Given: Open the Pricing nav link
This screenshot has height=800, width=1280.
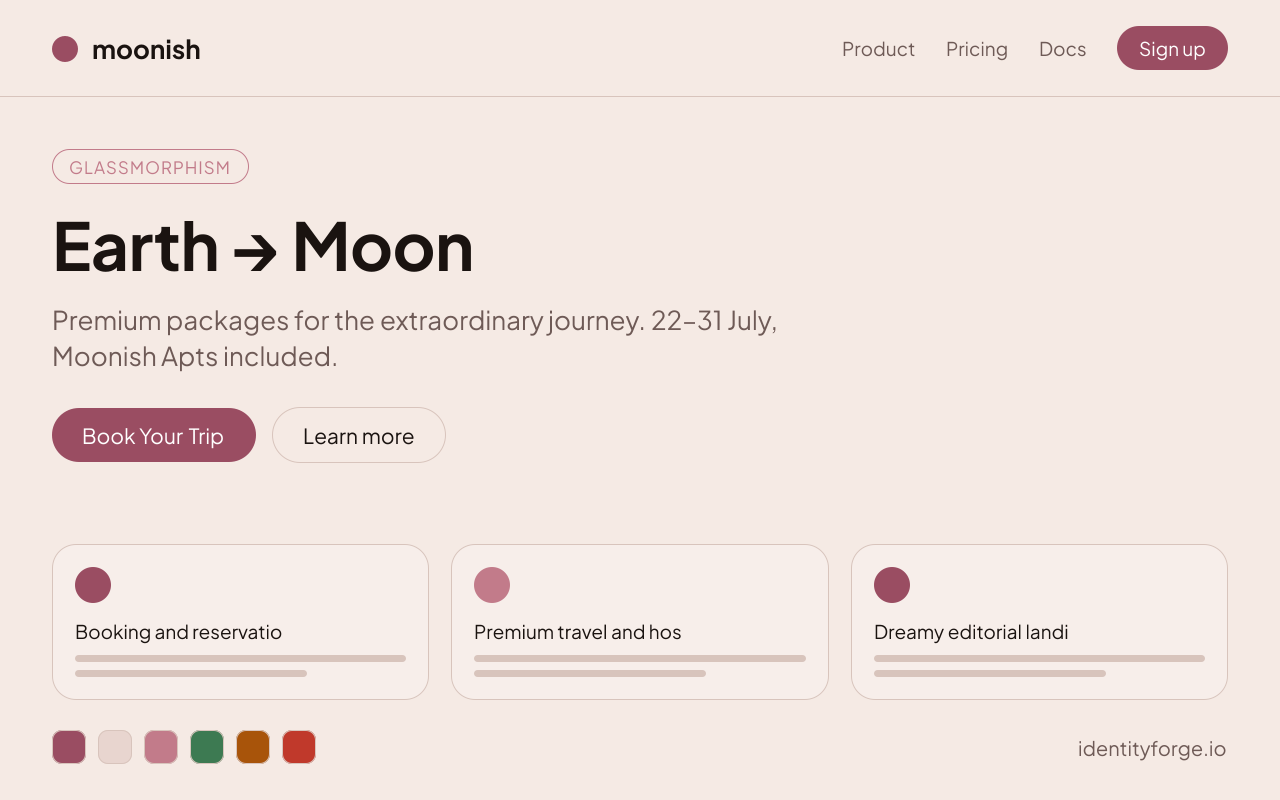Looking at the screenshot, I should (x=977, y=49).
